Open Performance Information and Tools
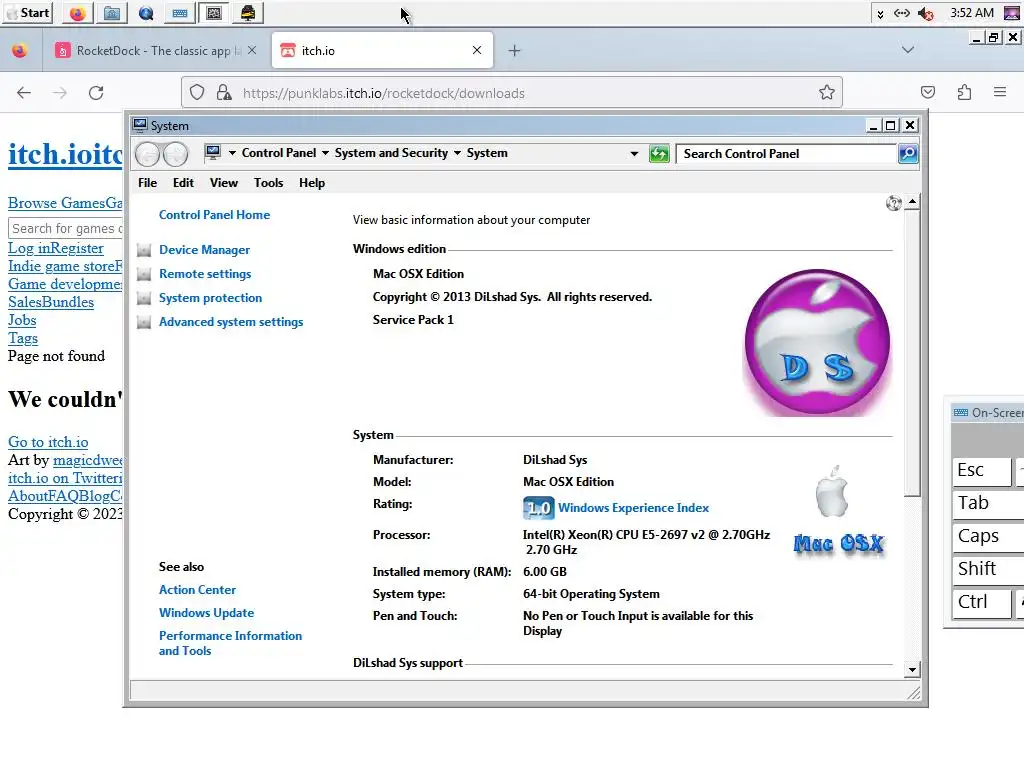The width and height of the screenshot is (1024, 768). (231, 643)
